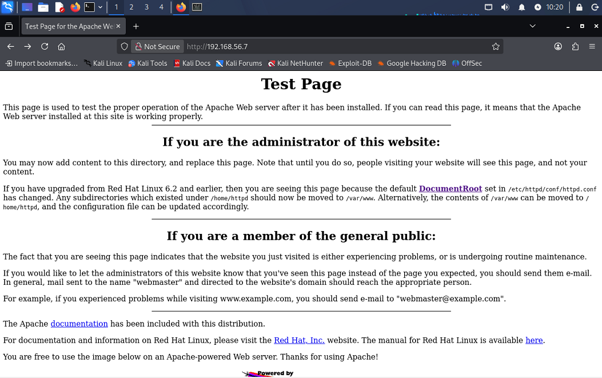Open the extensions puzzle icon
This screenshot has width=602, height=378.
575,46
